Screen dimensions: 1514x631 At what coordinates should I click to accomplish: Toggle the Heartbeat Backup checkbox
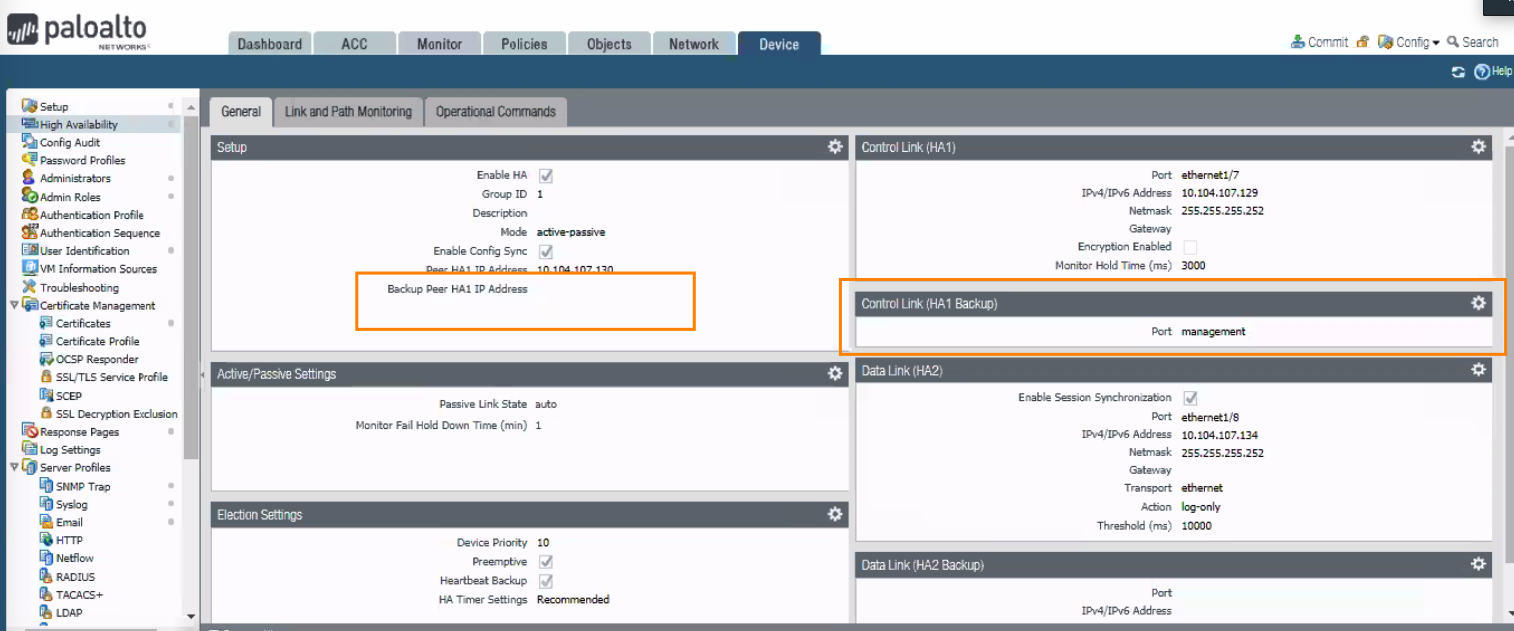coord(546,581)
